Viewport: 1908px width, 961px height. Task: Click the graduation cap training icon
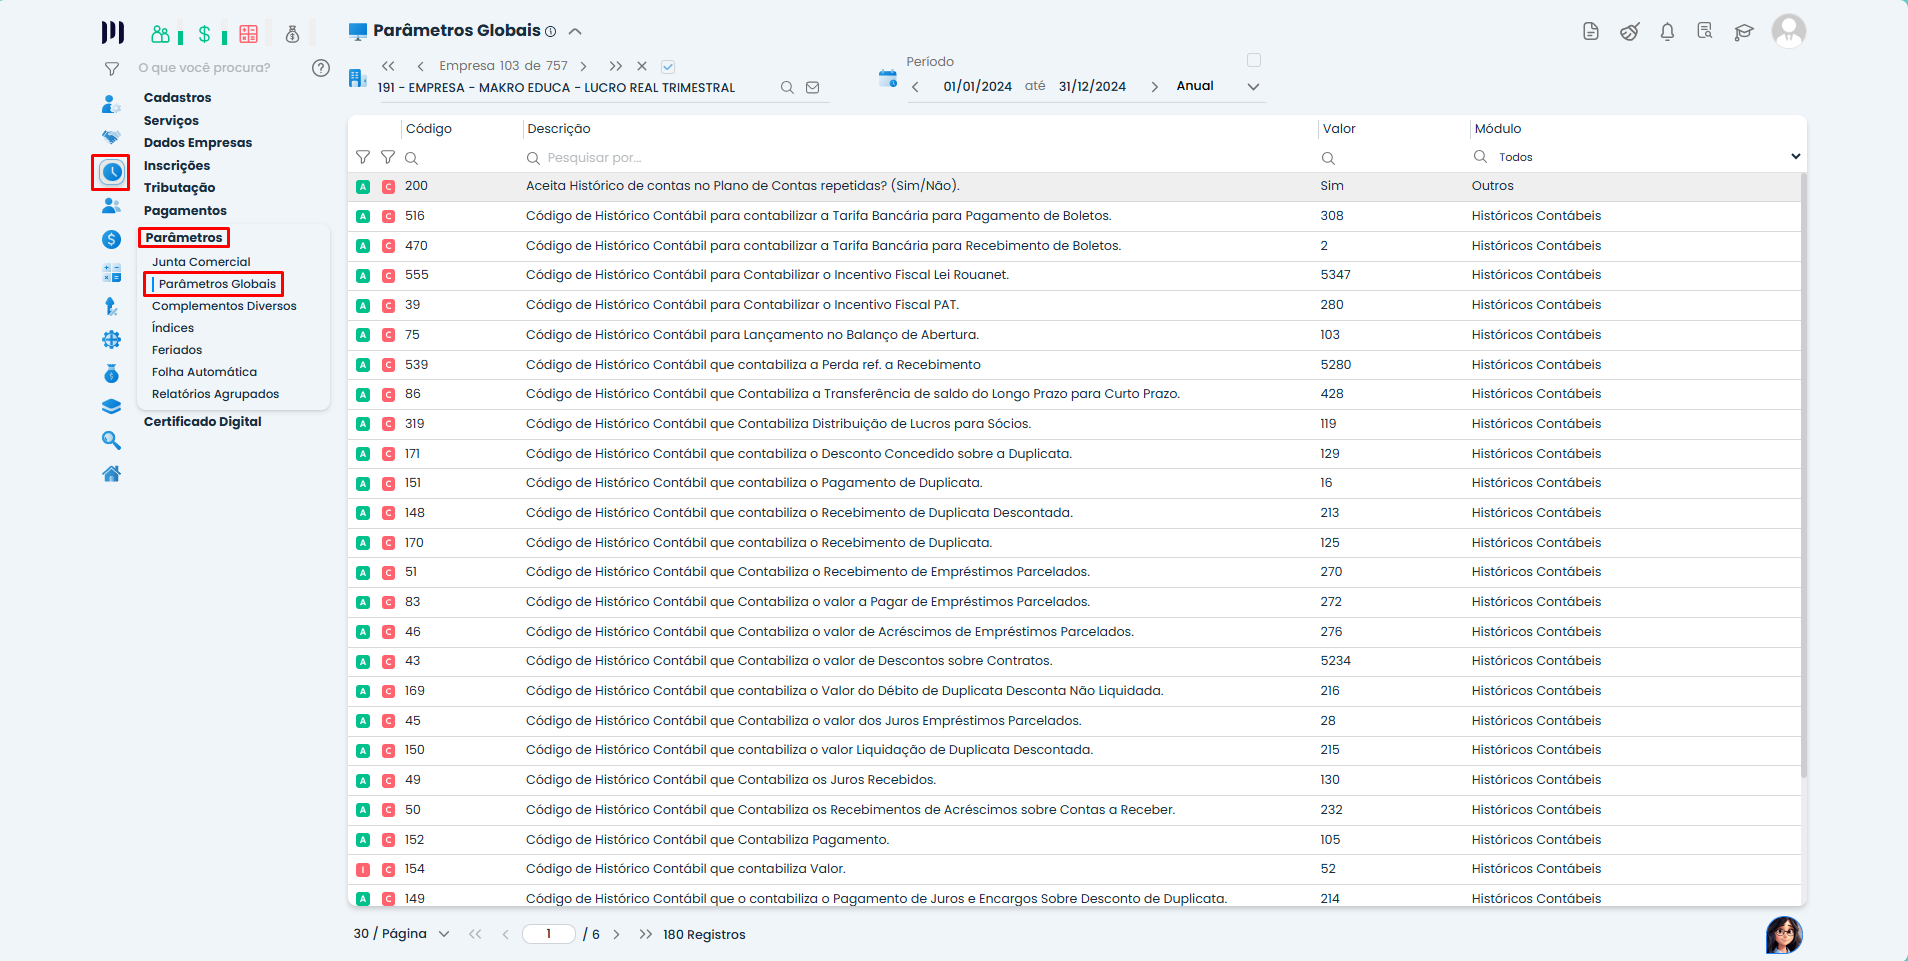point(1744,32)
